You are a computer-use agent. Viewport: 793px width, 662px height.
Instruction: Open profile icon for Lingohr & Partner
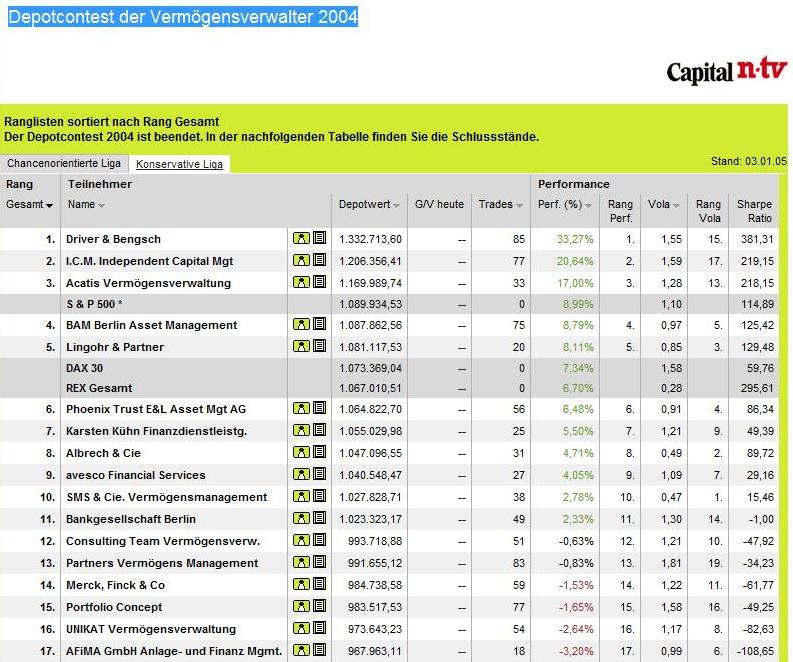[301, 346]
